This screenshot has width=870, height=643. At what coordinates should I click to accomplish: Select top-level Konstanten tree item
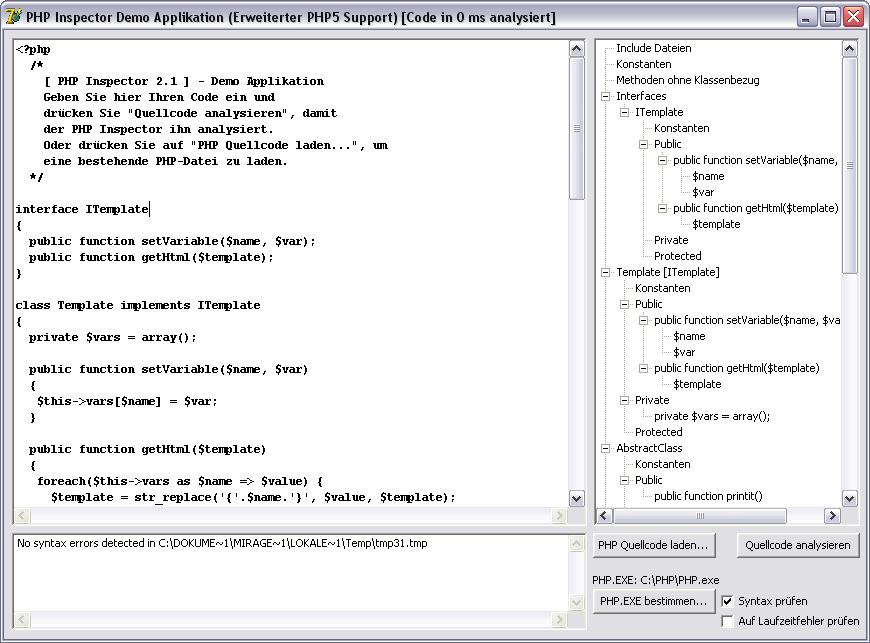click(644, 64)
